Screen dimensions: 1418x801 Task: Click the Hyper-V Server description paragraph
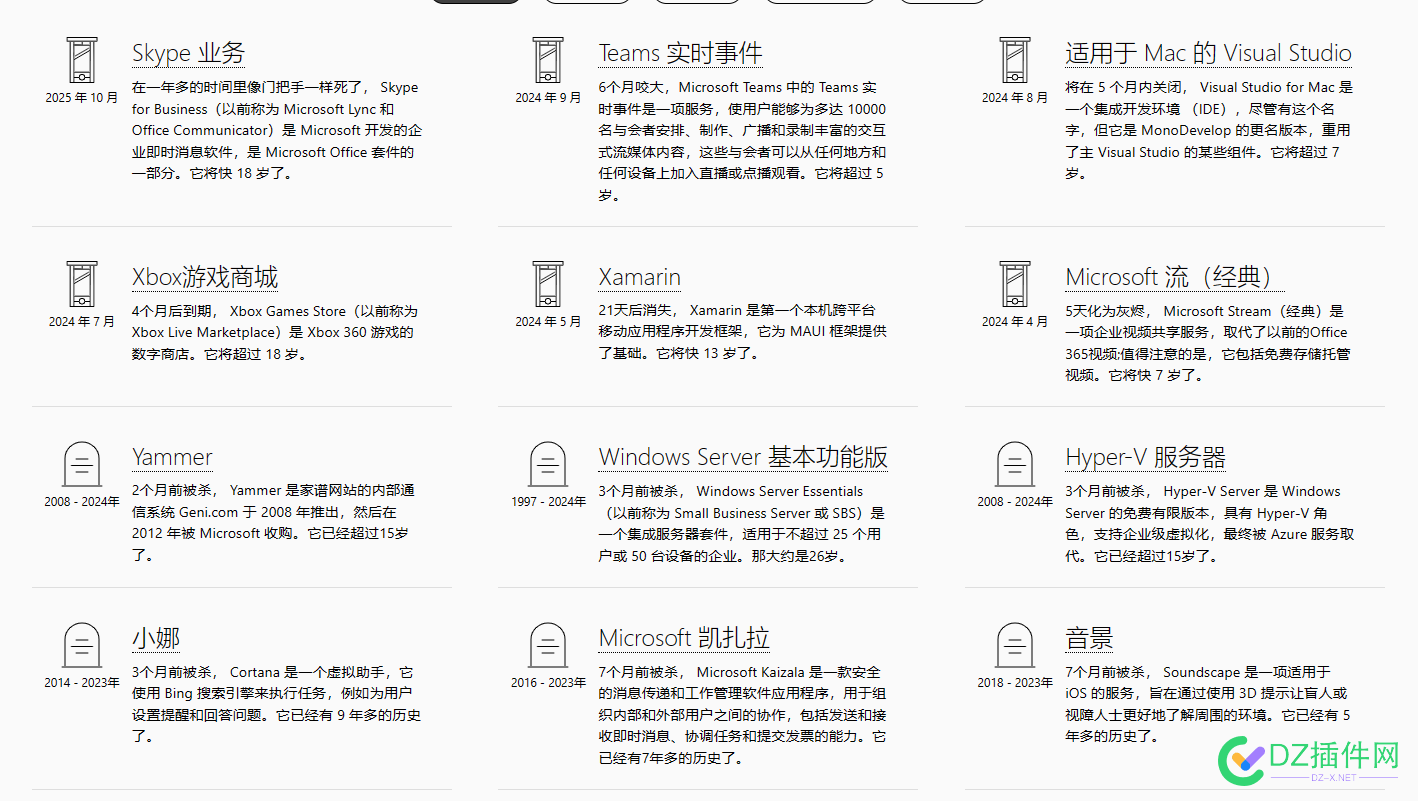point(1210,523)
